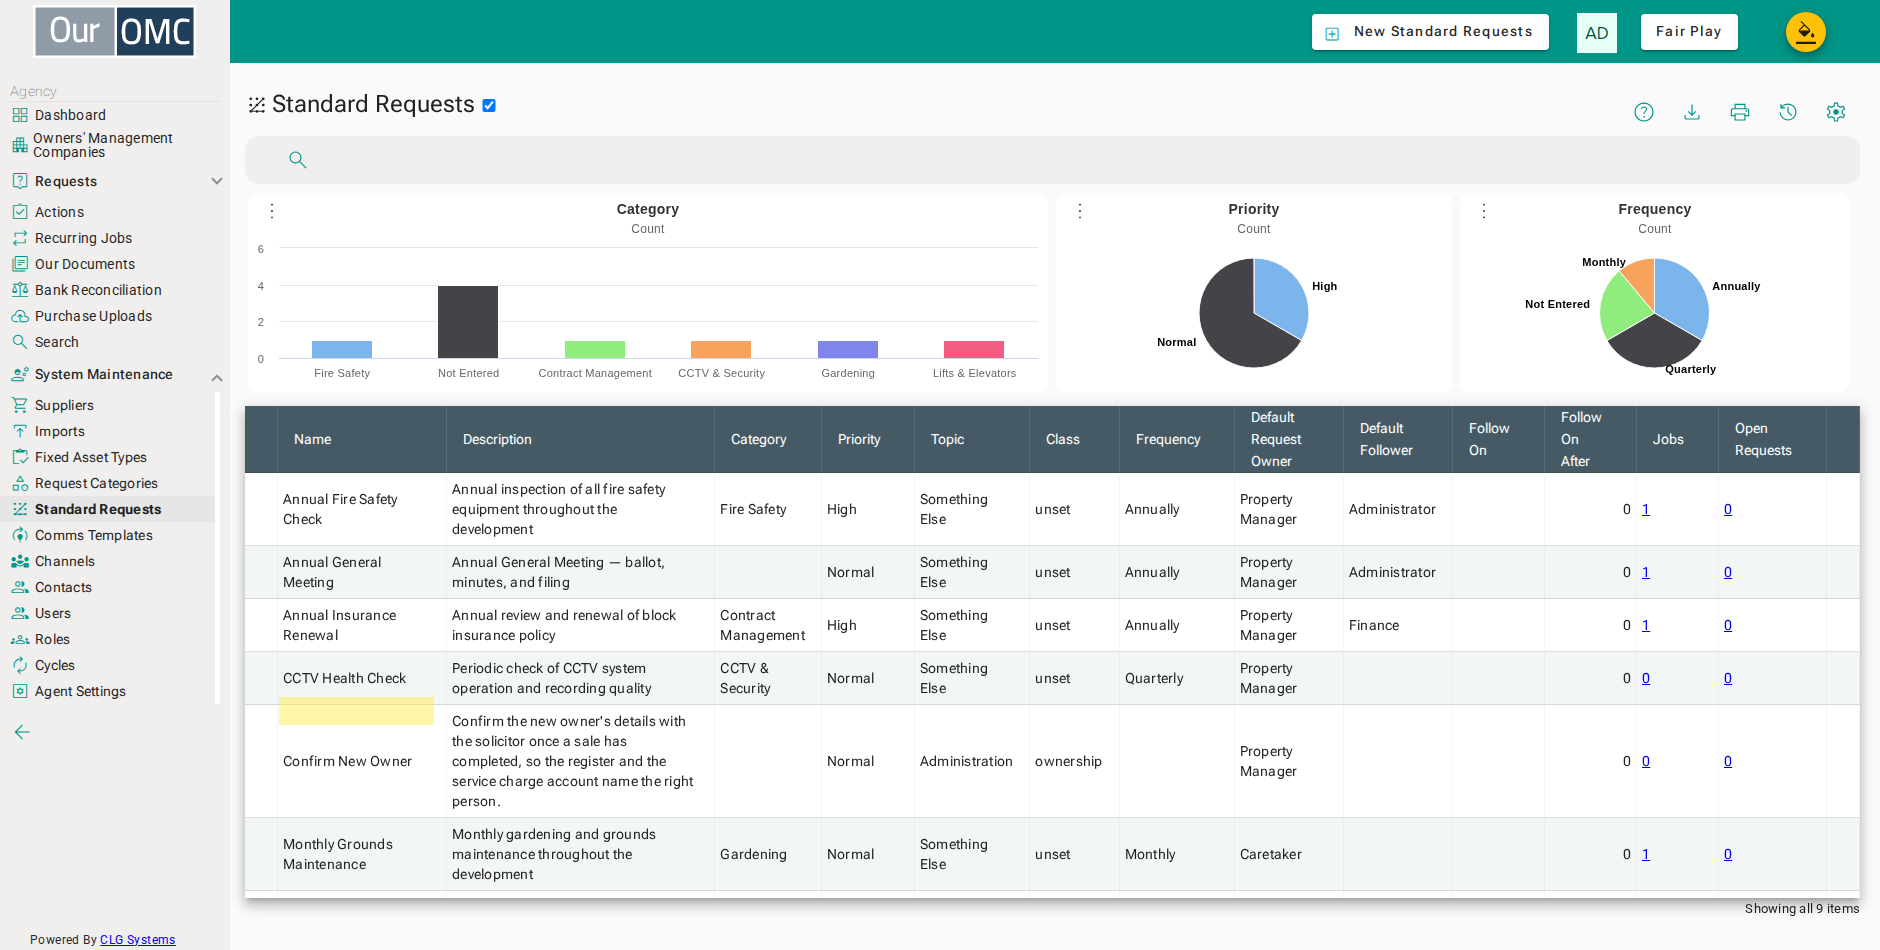The image size is (1880, 950).
Task: Open Recurring Jobs in the sidebar
Action: click(x=83, y=238)
